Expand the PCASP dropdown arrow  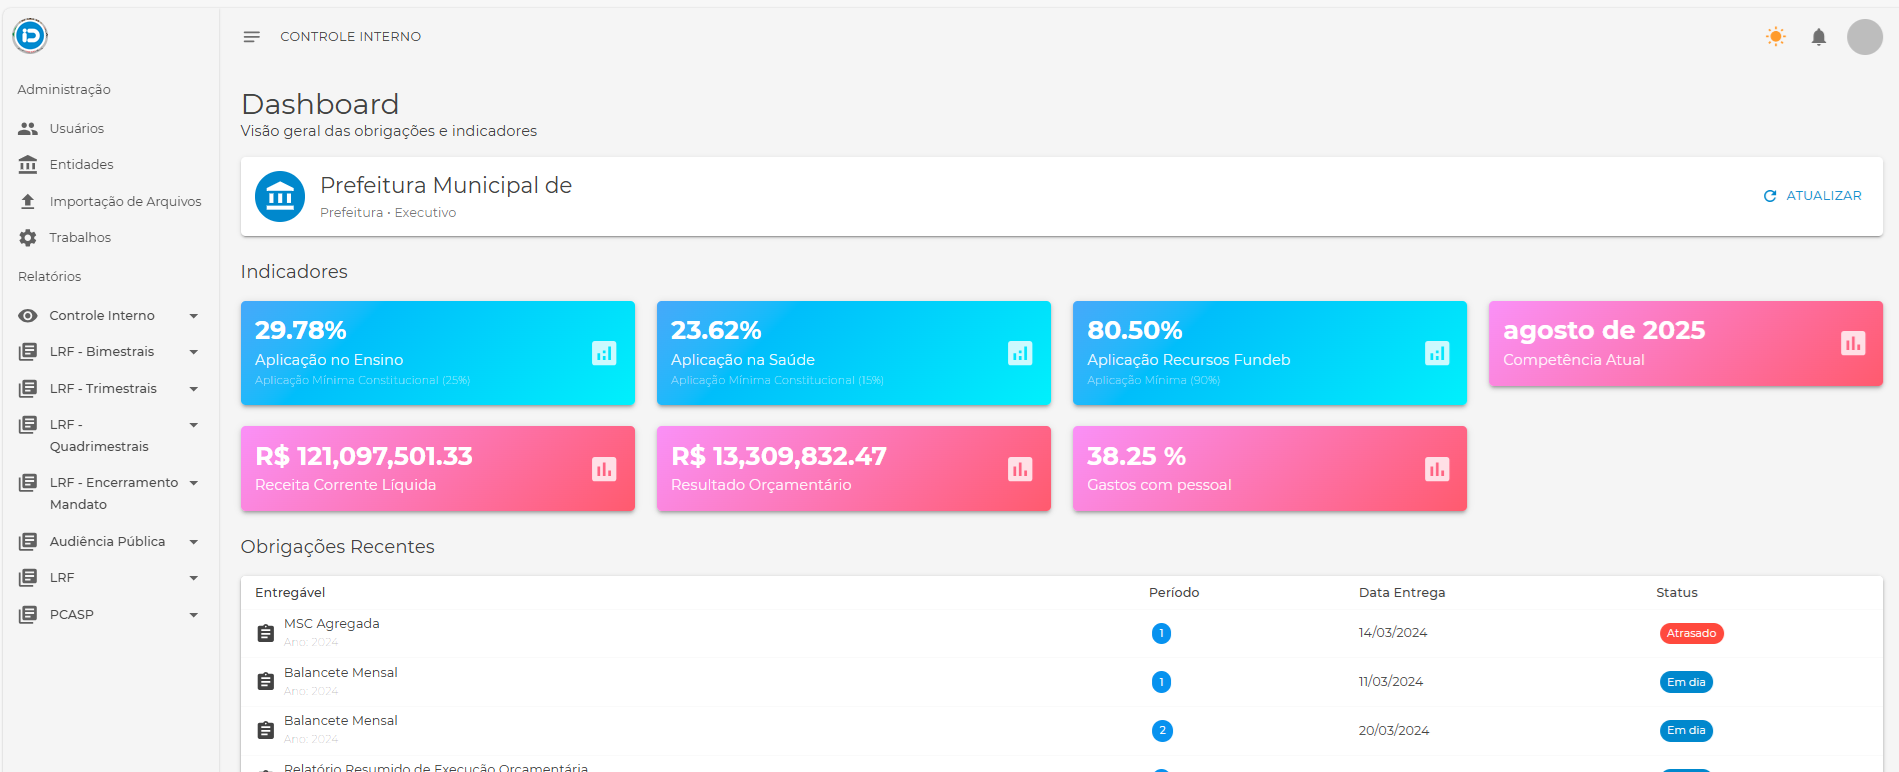pyautogui.click(x=194, y=615)
